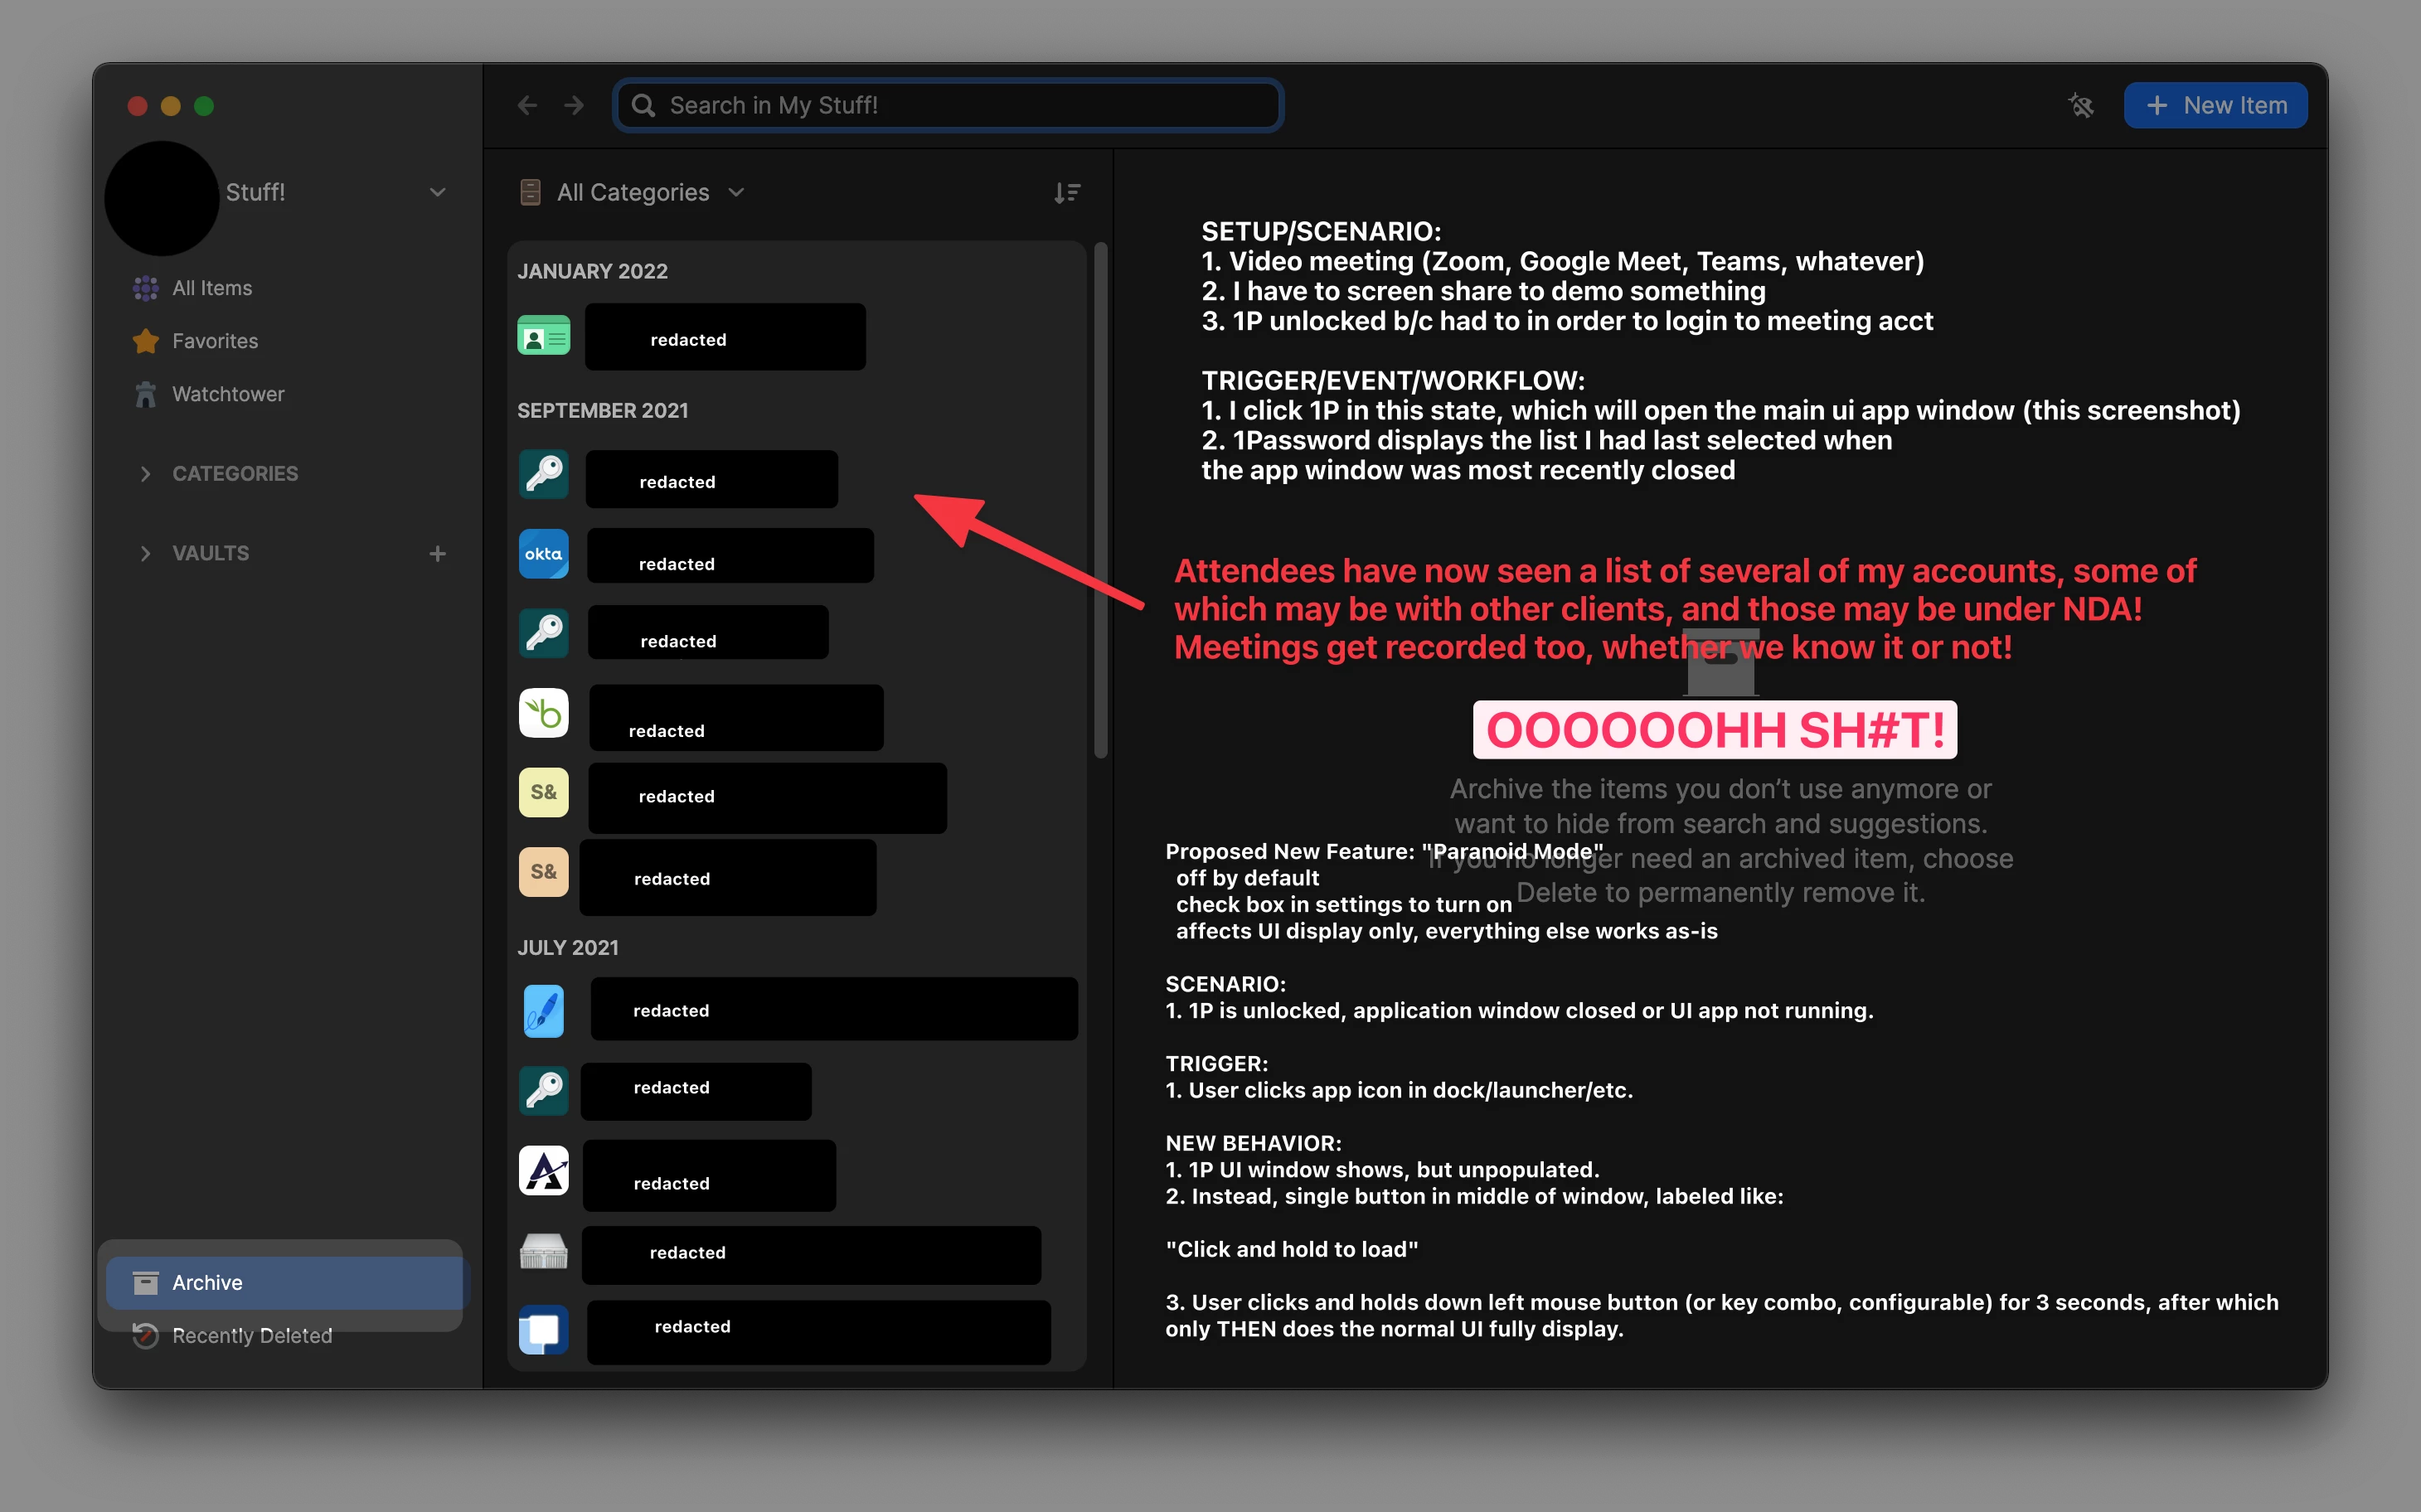Select the blue pen item icon

pos(544,1011)
